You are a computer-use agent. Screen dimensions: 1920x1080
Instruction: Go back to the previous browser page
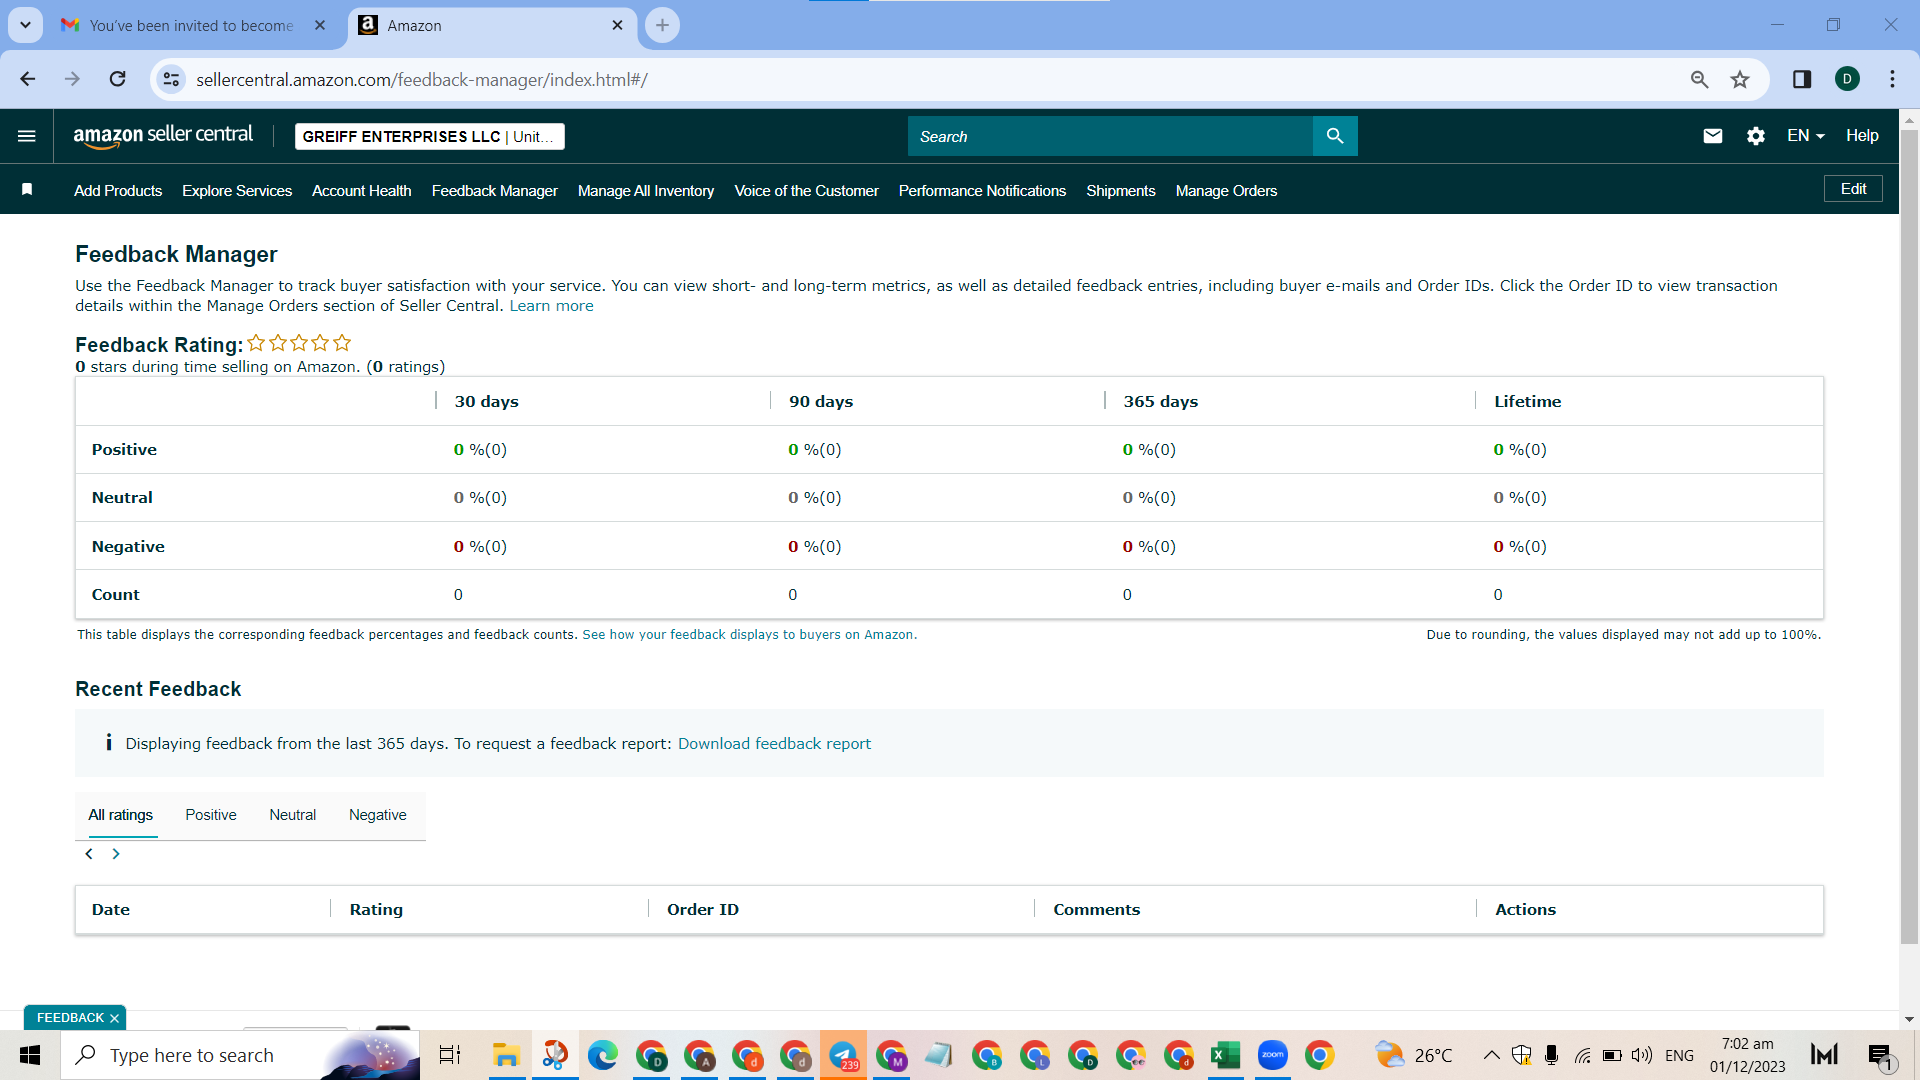28,79
